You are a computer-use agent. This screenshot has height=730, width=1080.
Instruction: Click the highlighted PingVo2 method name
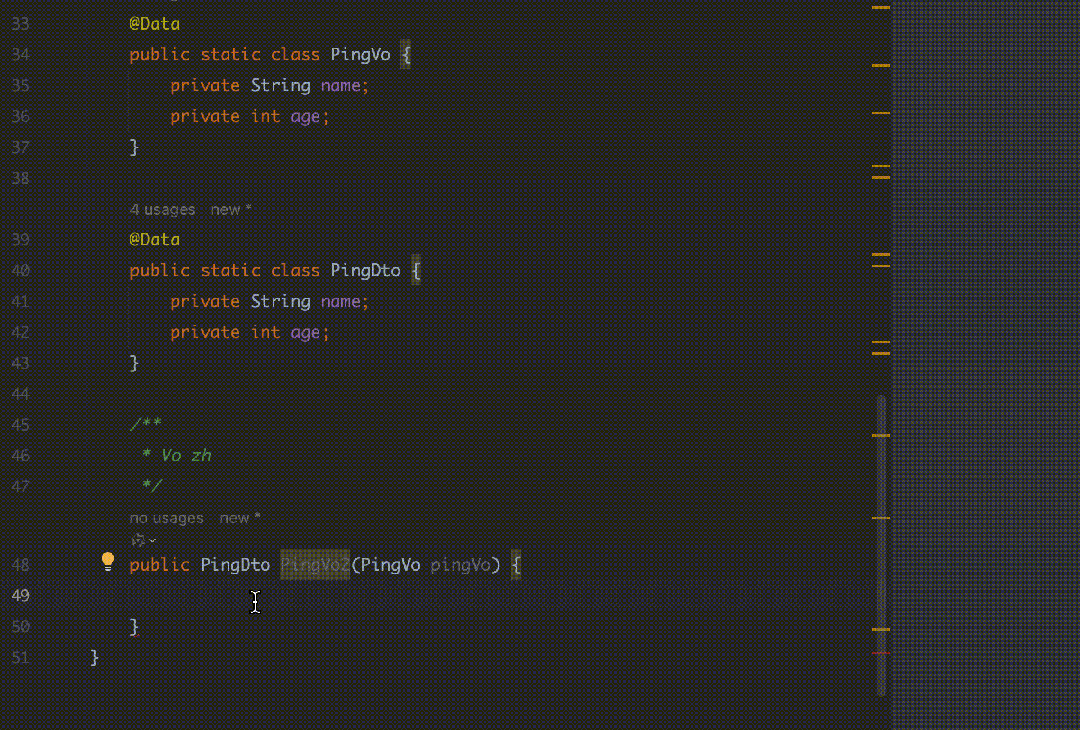315,565
